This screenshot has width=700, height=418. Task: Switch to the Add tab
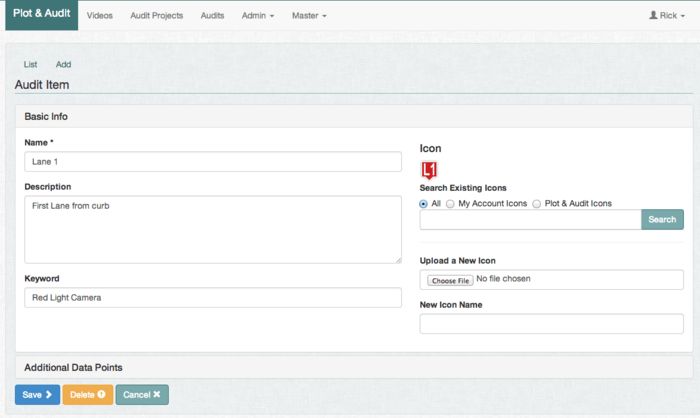pos(63,64)
